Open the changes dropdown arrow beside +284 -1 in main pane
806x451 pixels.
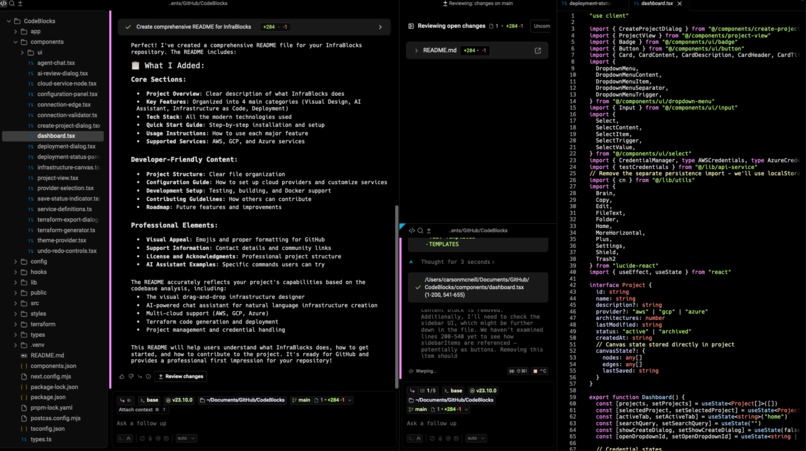click(x=350, y=400)
